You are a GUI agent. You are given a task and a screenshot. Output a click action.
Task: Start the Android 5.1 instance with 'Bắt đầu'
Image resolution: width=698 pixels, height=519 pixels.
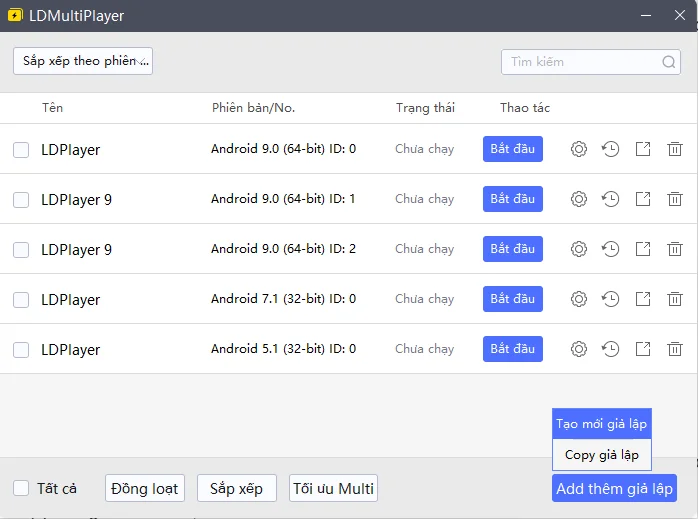[x=513, y=349]
